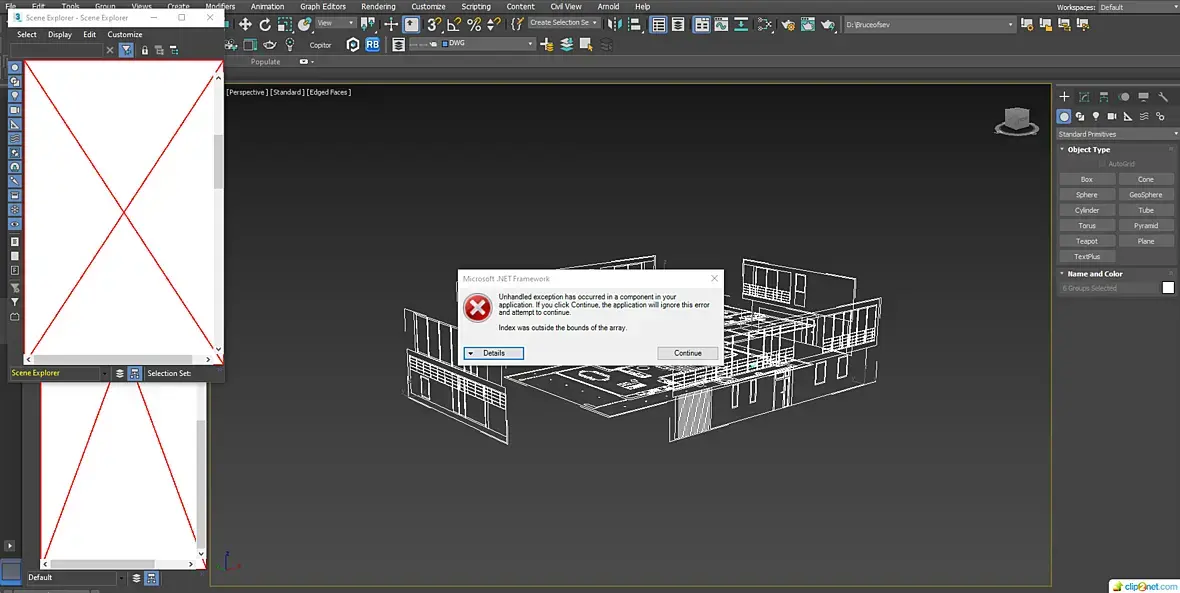Toggle Angle Snap in main toolbar

click(x=454, y=24)
